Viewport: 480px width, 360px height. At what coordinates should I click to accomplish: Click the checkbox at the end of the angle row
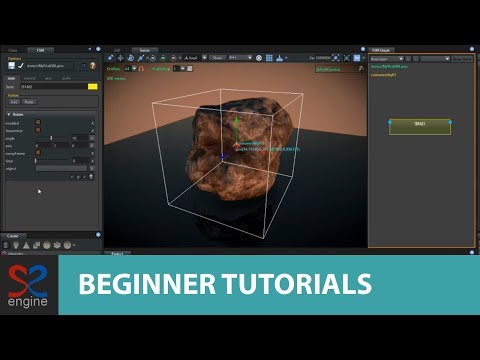point(92,138)
